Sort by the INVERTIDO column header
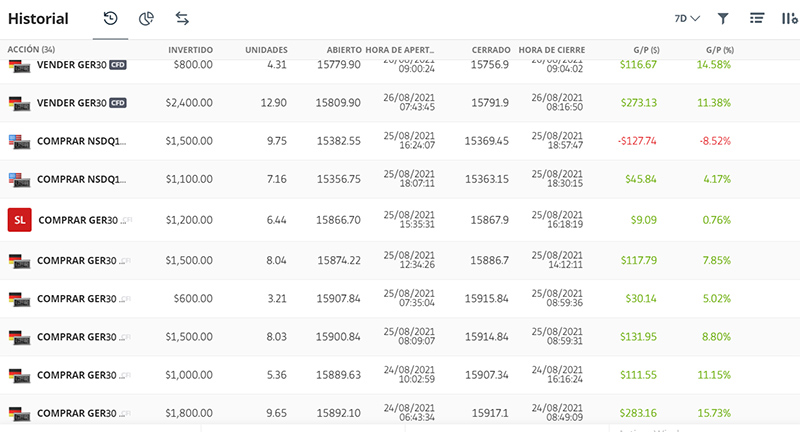The width and height of the screenshot is (800, 432). (x=190, y=50)
